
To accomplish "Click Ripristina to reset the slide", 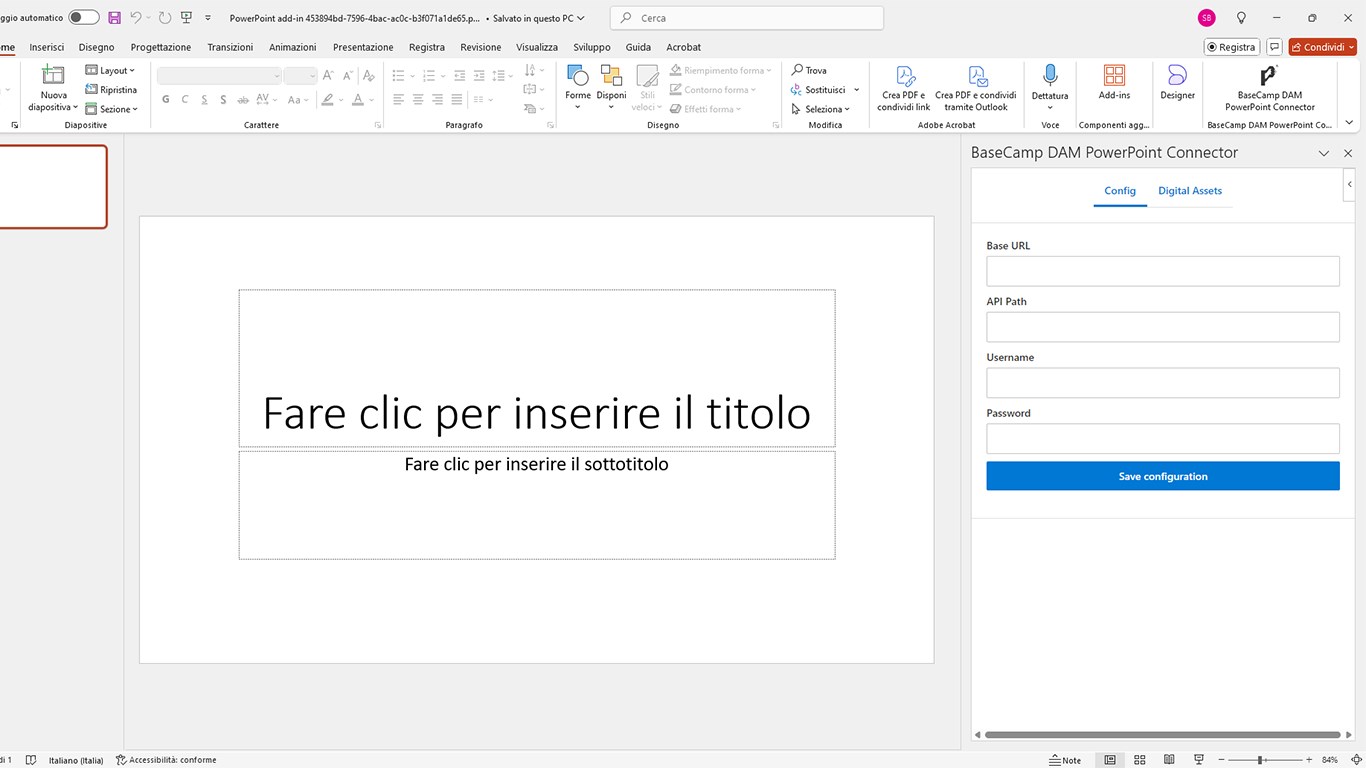I will tap(111, 90).
